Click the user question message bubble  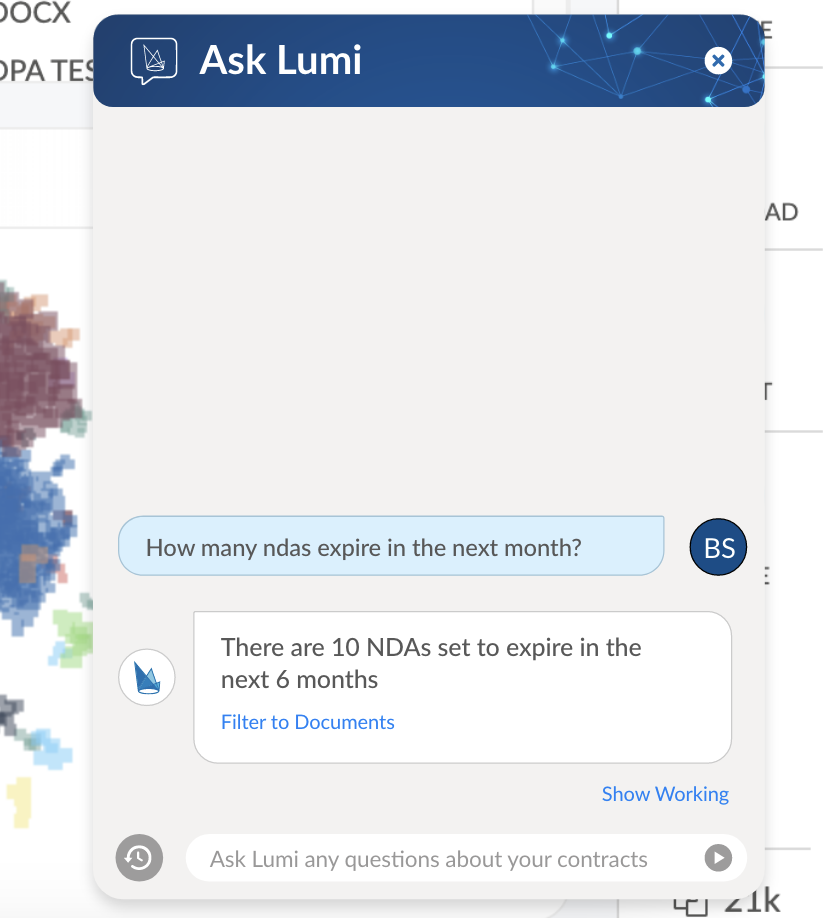coord(390,547)
